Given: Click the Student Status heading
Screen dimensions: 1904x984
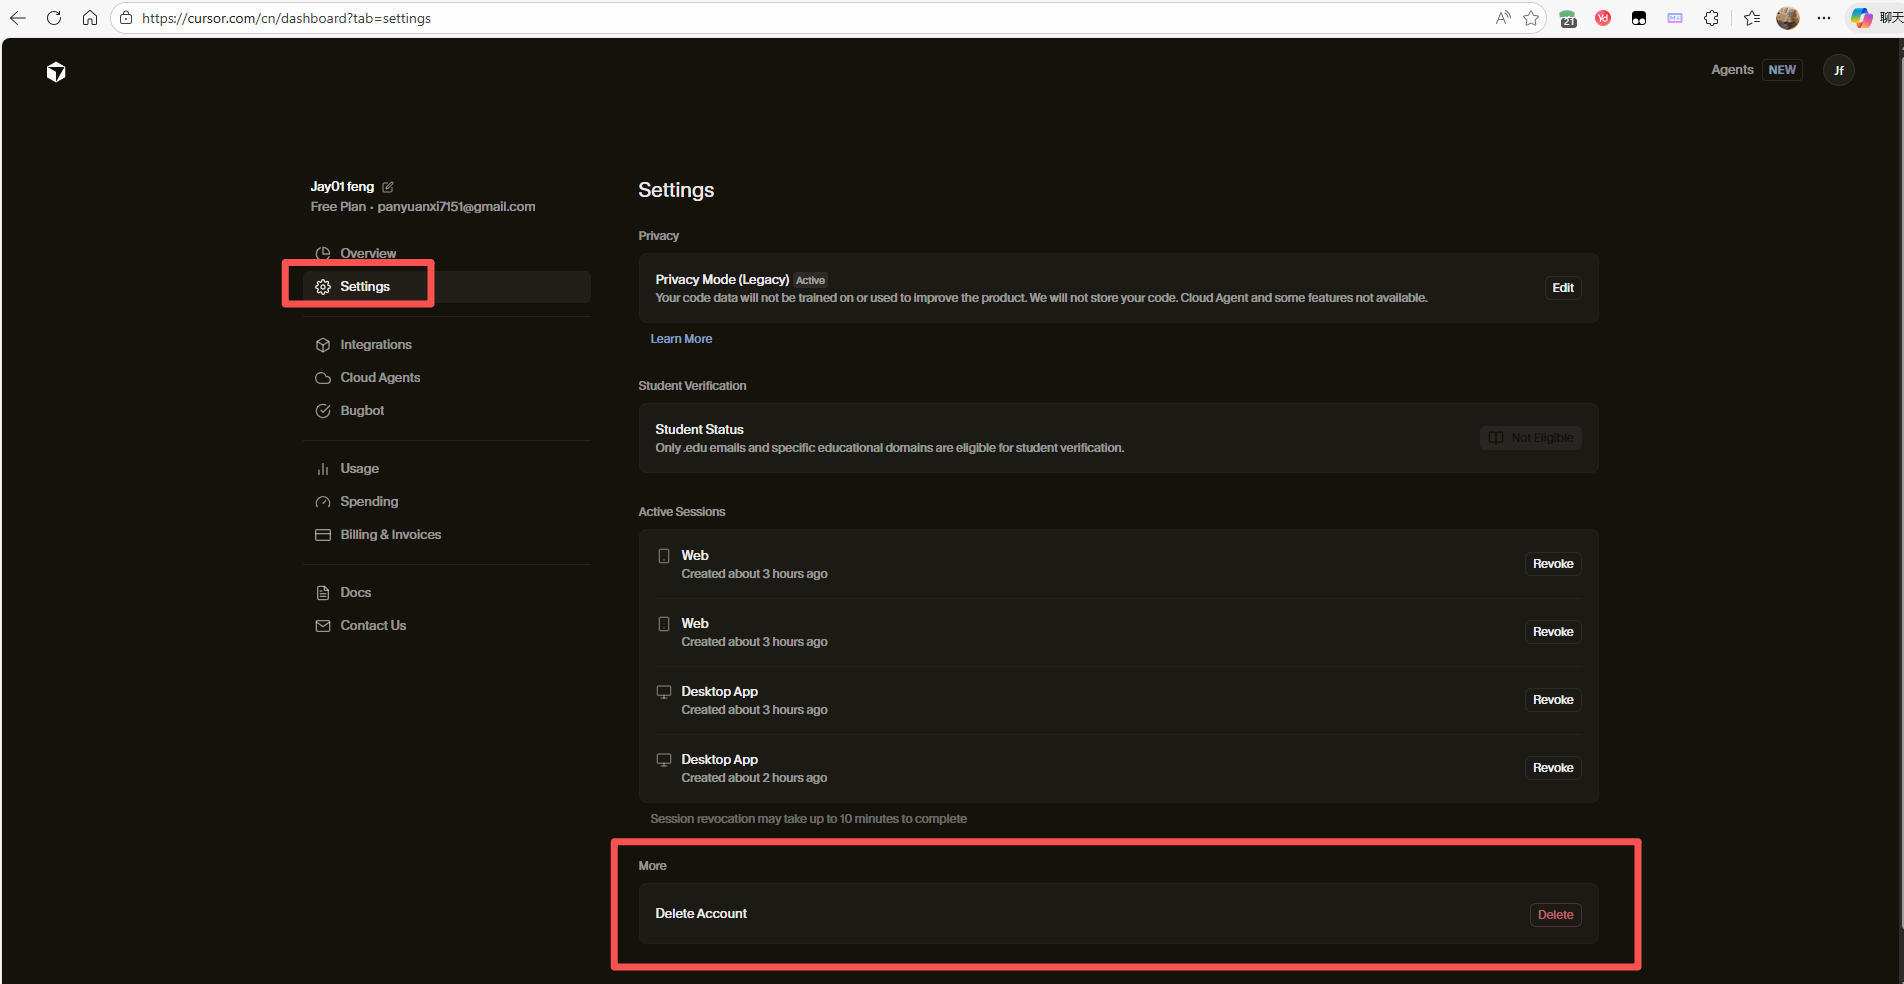Looking at the screenshot, I should 699,430.
